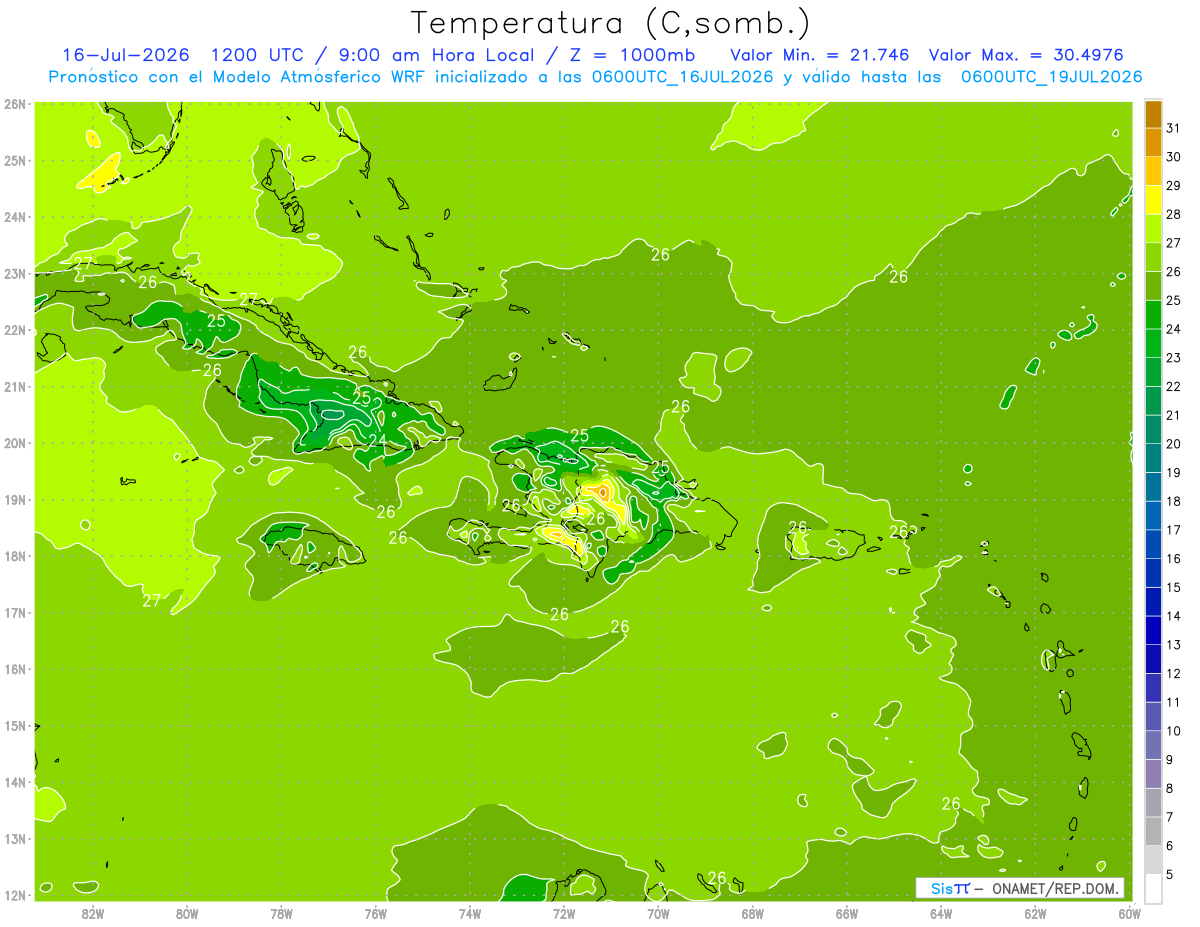The image size is (1200, 927).
Task: Click the colorbar label '5'
Action: point(1171,875)
